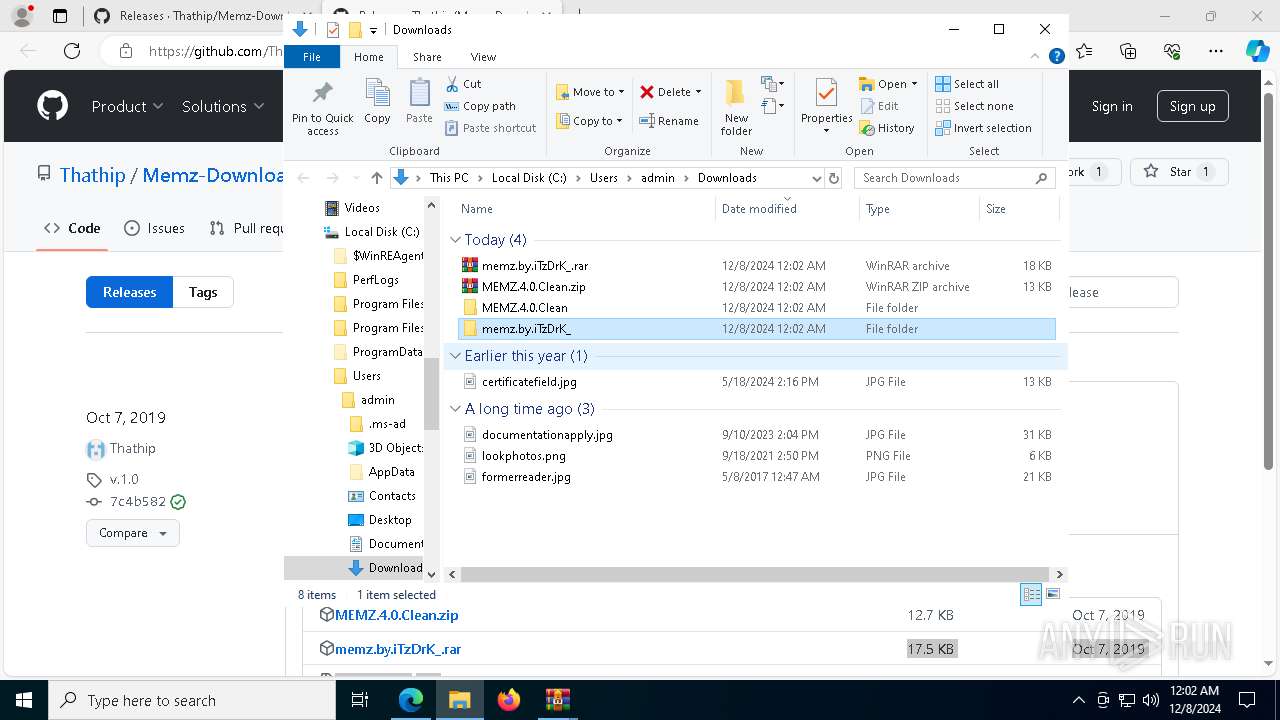This screenshot has width=1280, height=720.
Task: Open the Compare dropdown on GitHub
Action: point(133,533)
